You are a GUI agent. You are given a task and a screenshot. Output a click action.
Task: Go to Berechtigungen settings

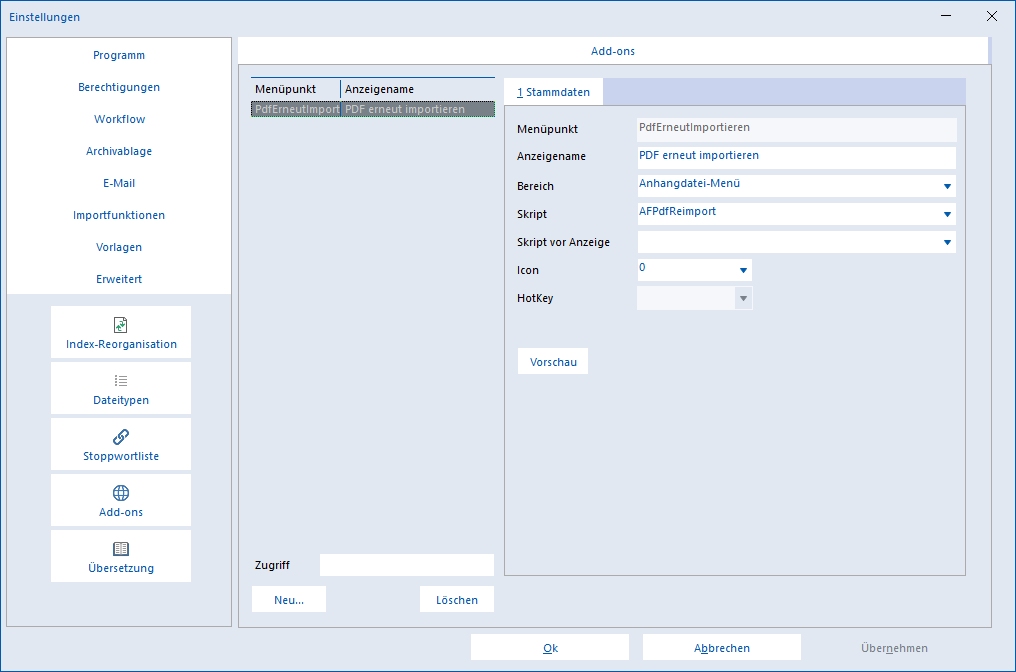(x=119, y=87)
